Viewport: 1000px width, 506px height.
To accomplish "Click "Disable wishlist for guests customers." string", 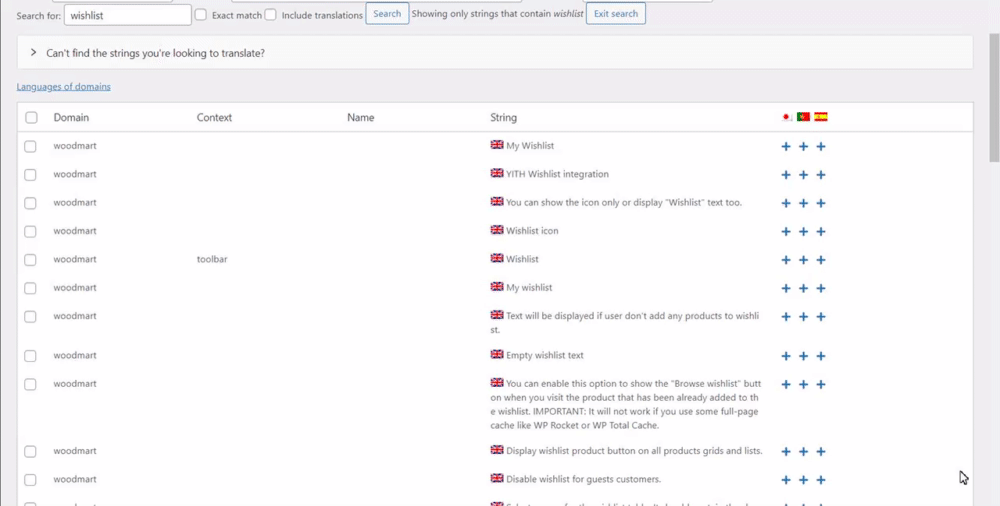I will pyautogui.click(x=584, y=479).
